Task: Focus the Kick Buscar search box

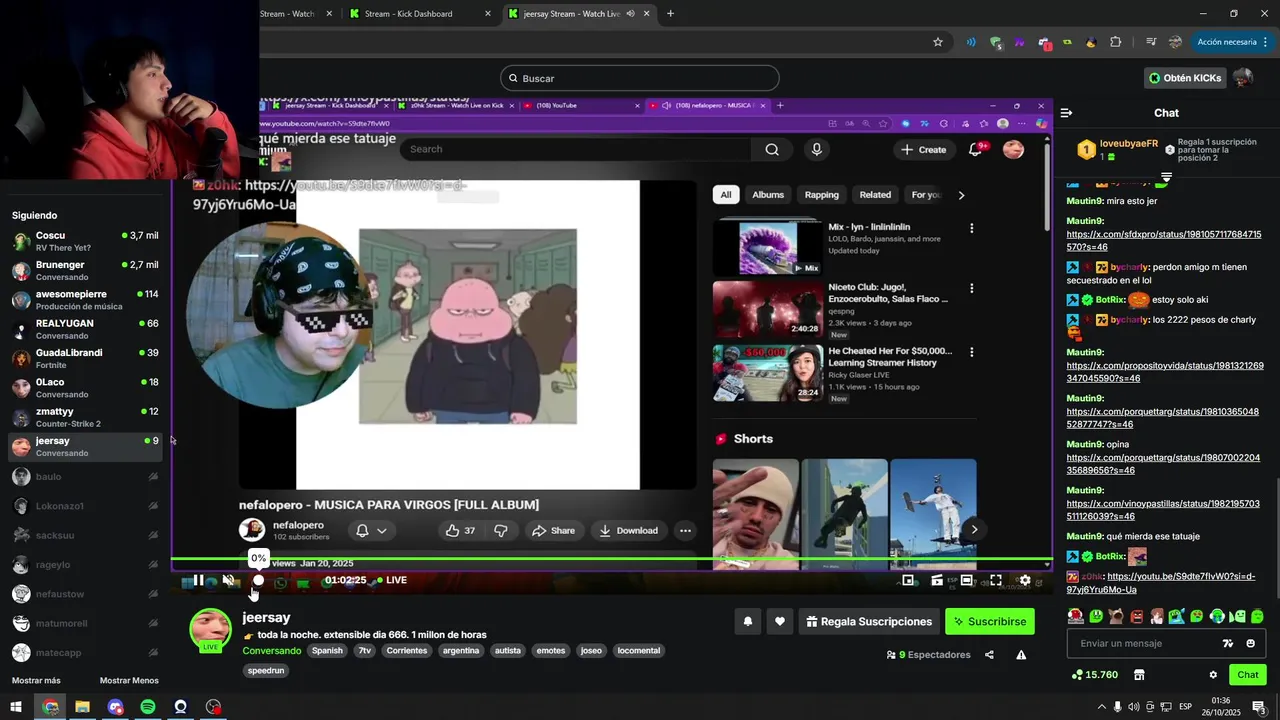Action: [x=640, y=78]
